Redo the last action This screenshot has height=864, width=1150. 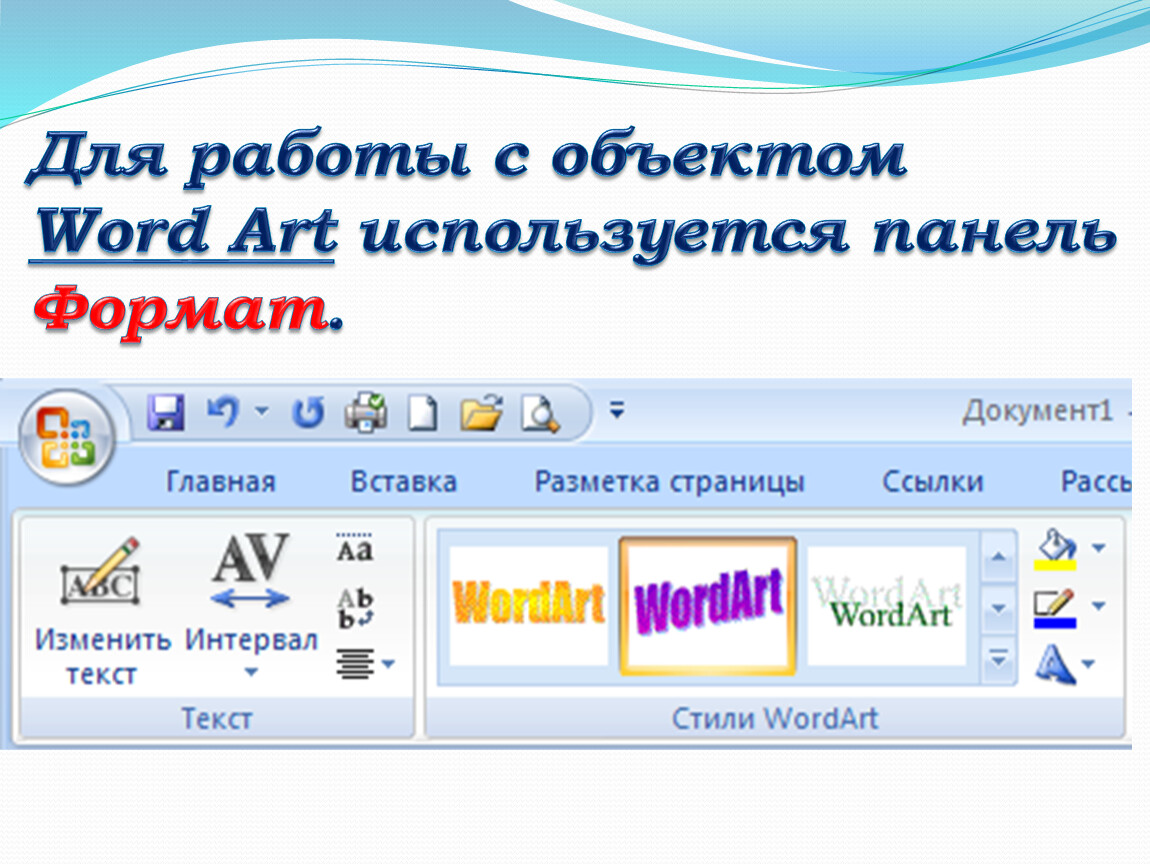point(308,411)
